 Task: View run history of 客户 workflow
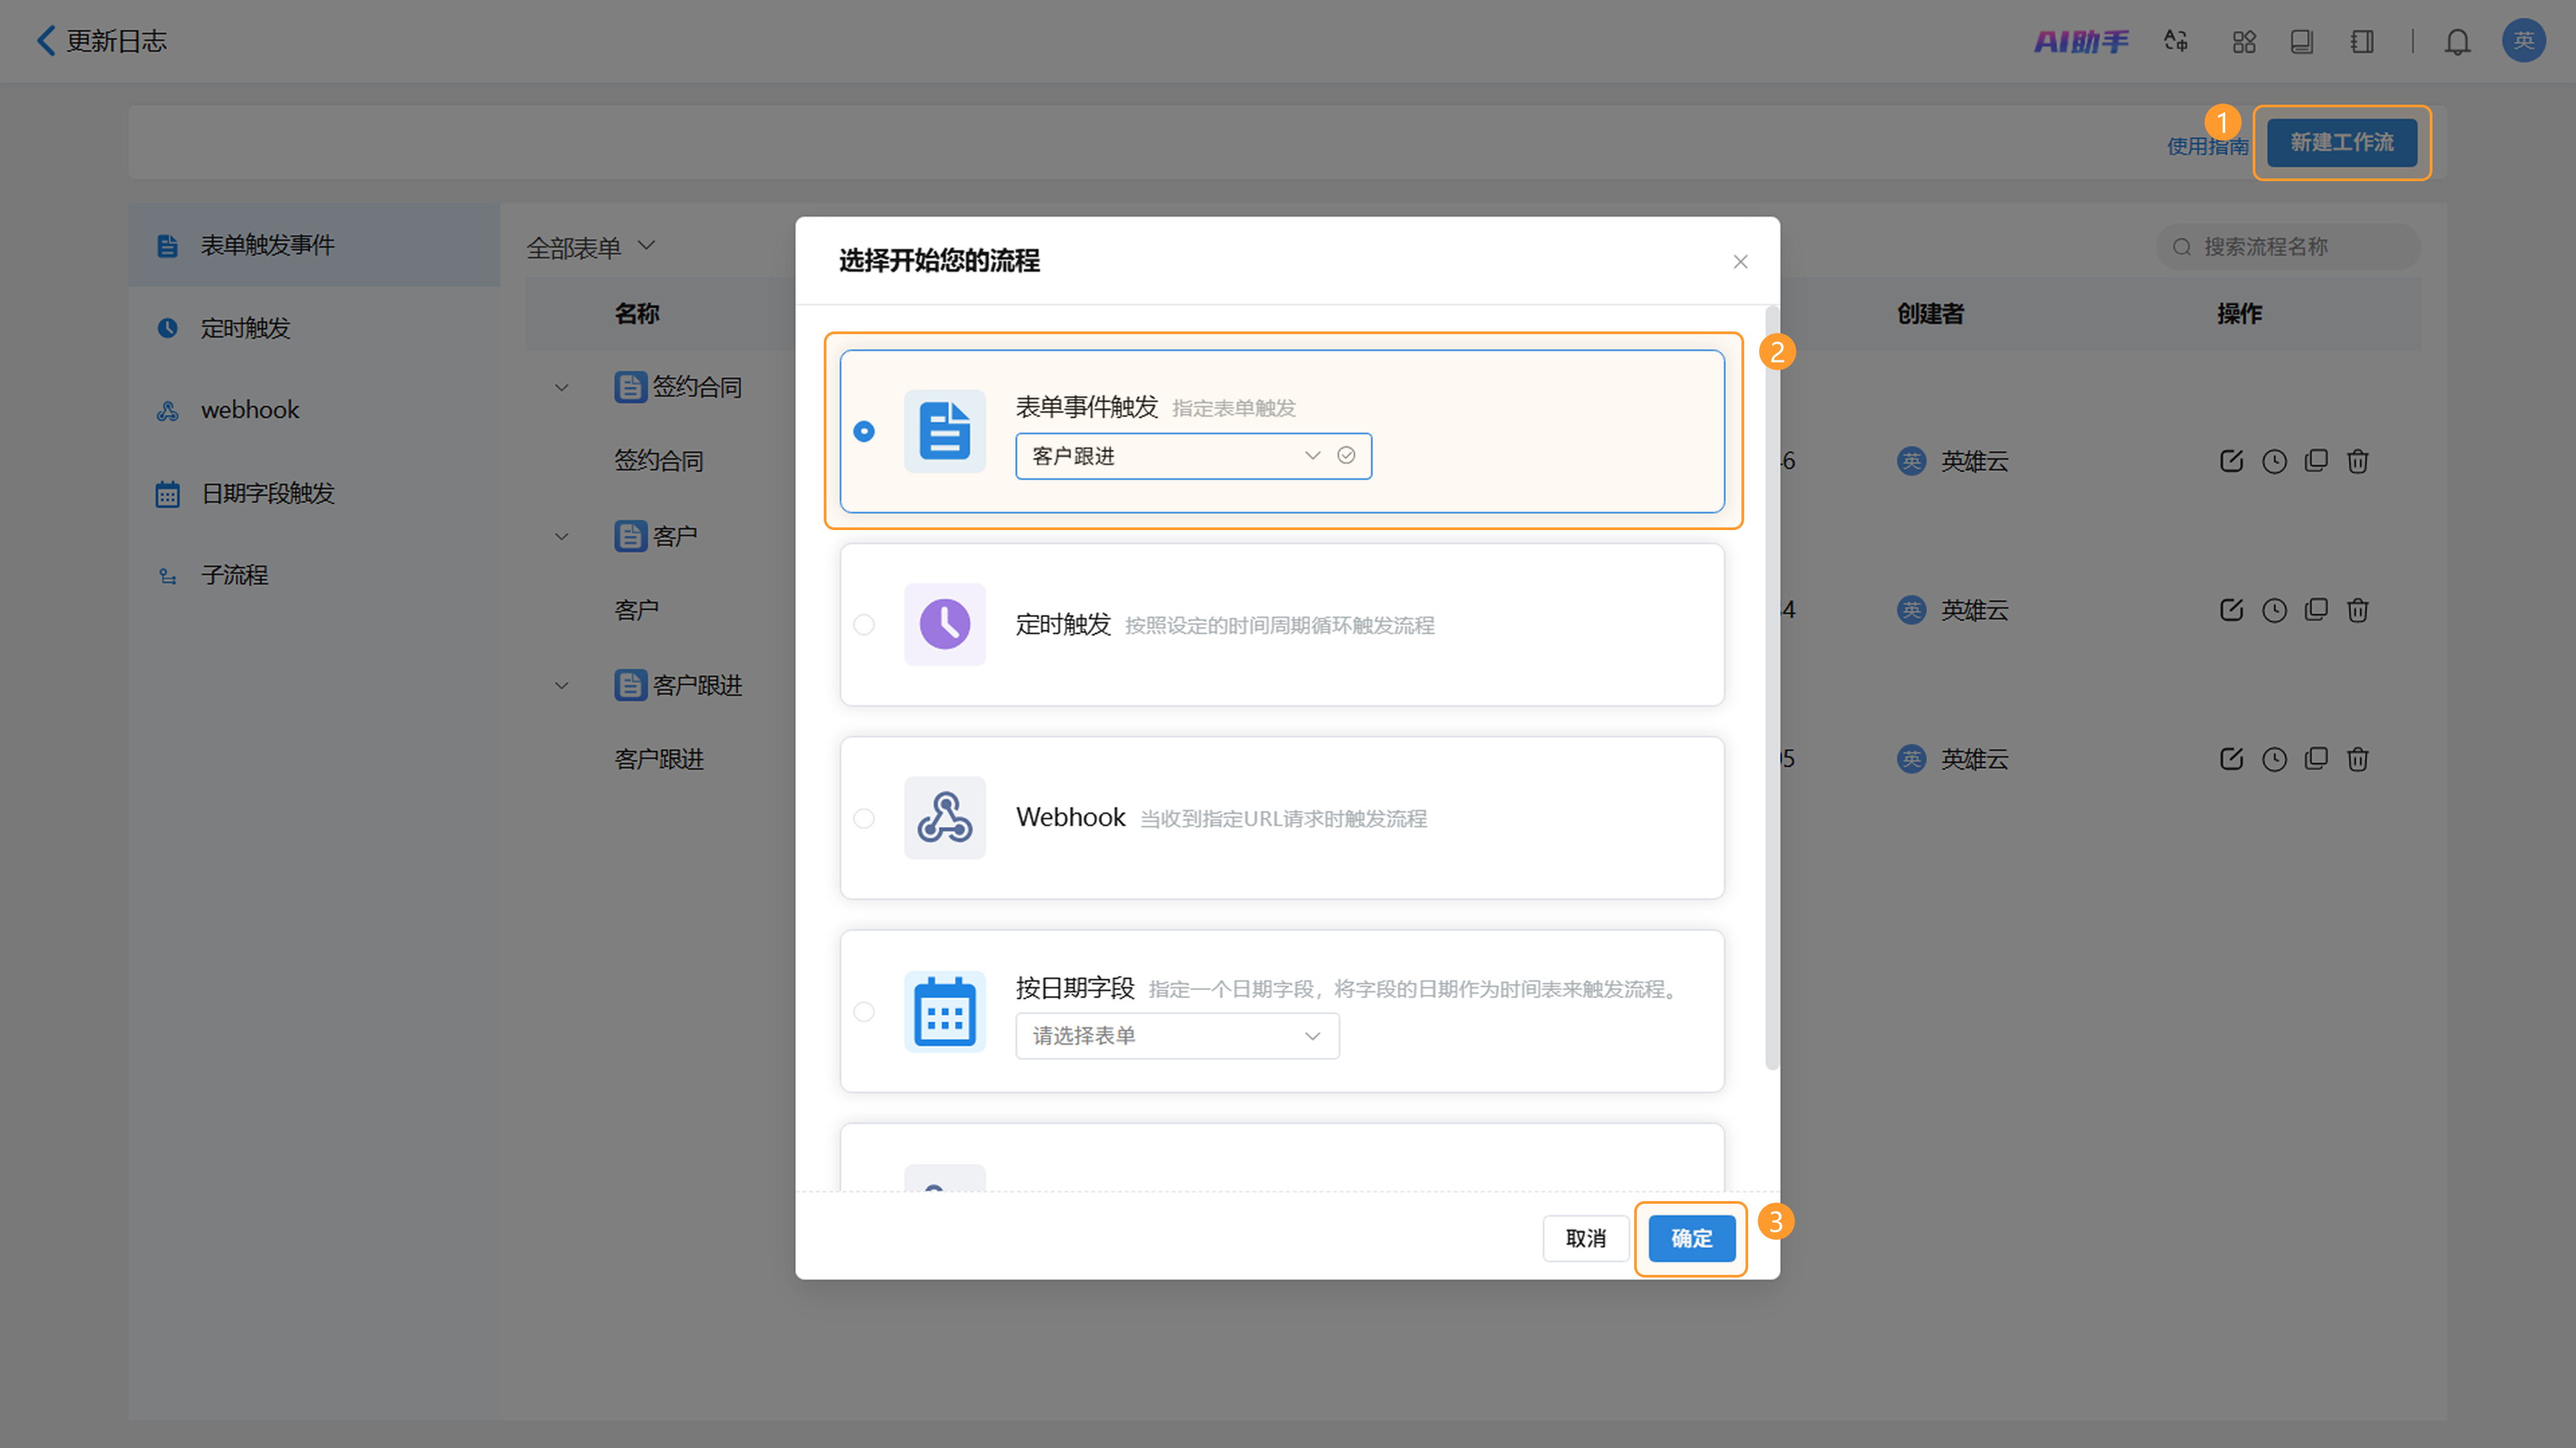coord(2274,610)
